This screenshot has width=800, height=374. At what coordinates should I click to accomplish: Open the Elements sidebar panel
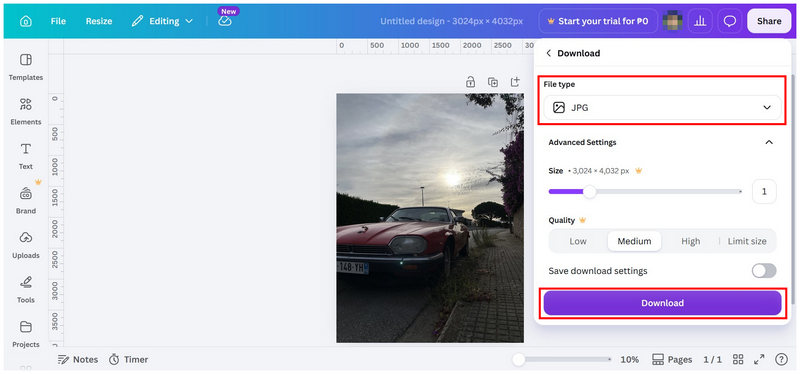[x=26, y=112]
